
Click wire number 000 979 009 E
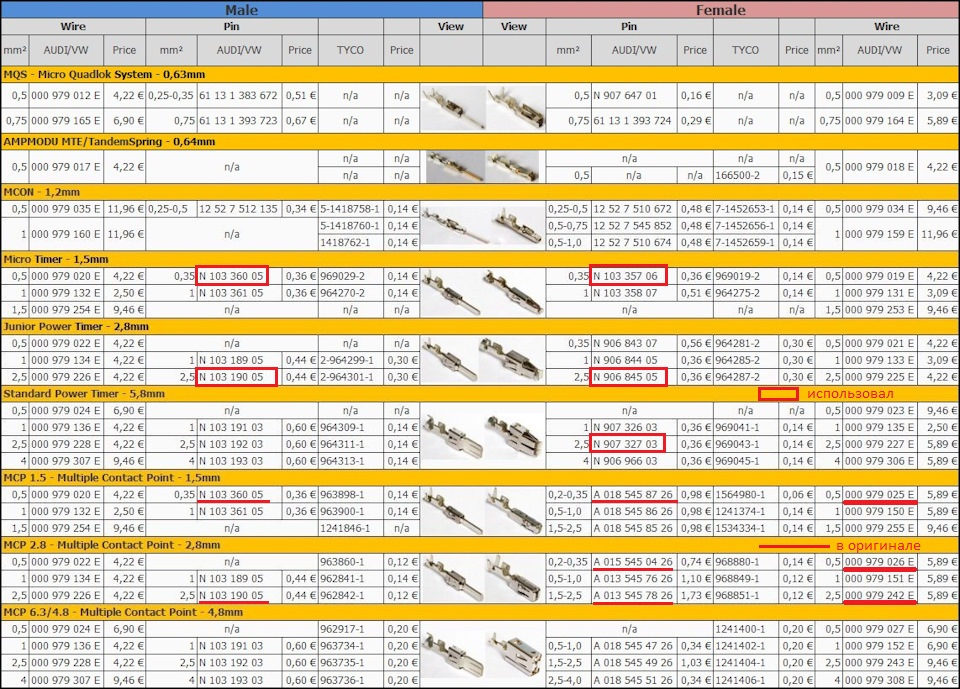[879, 96]
